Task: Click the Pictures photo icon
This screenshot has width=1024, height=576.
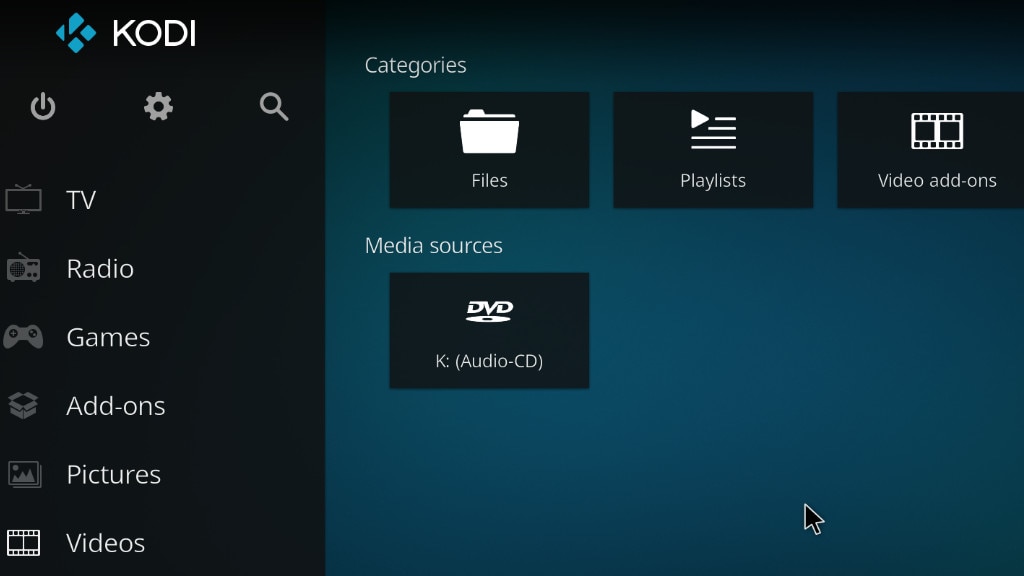Action: point(23,474)
